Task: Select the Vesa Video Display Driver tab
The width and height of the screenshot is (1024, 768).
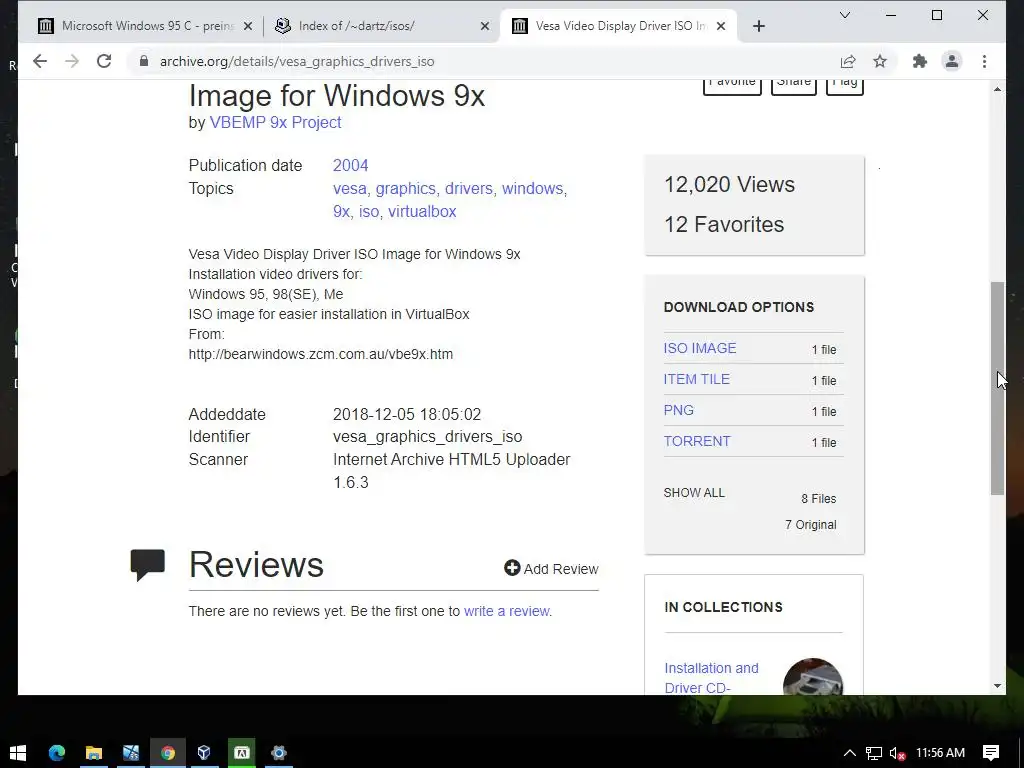Action: point(618,26)
